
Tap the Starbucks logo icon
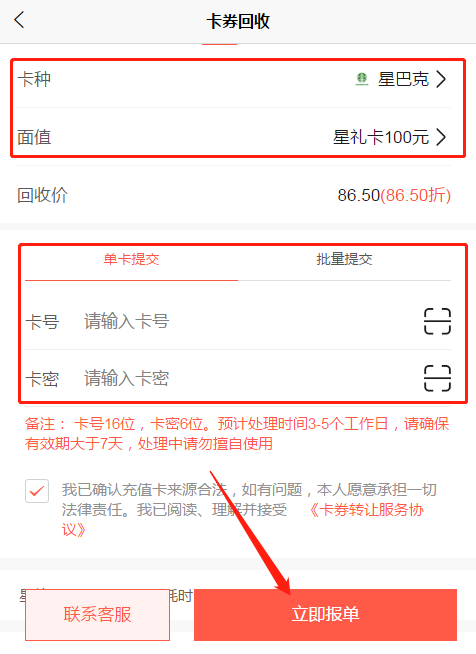tap(362, 79)
